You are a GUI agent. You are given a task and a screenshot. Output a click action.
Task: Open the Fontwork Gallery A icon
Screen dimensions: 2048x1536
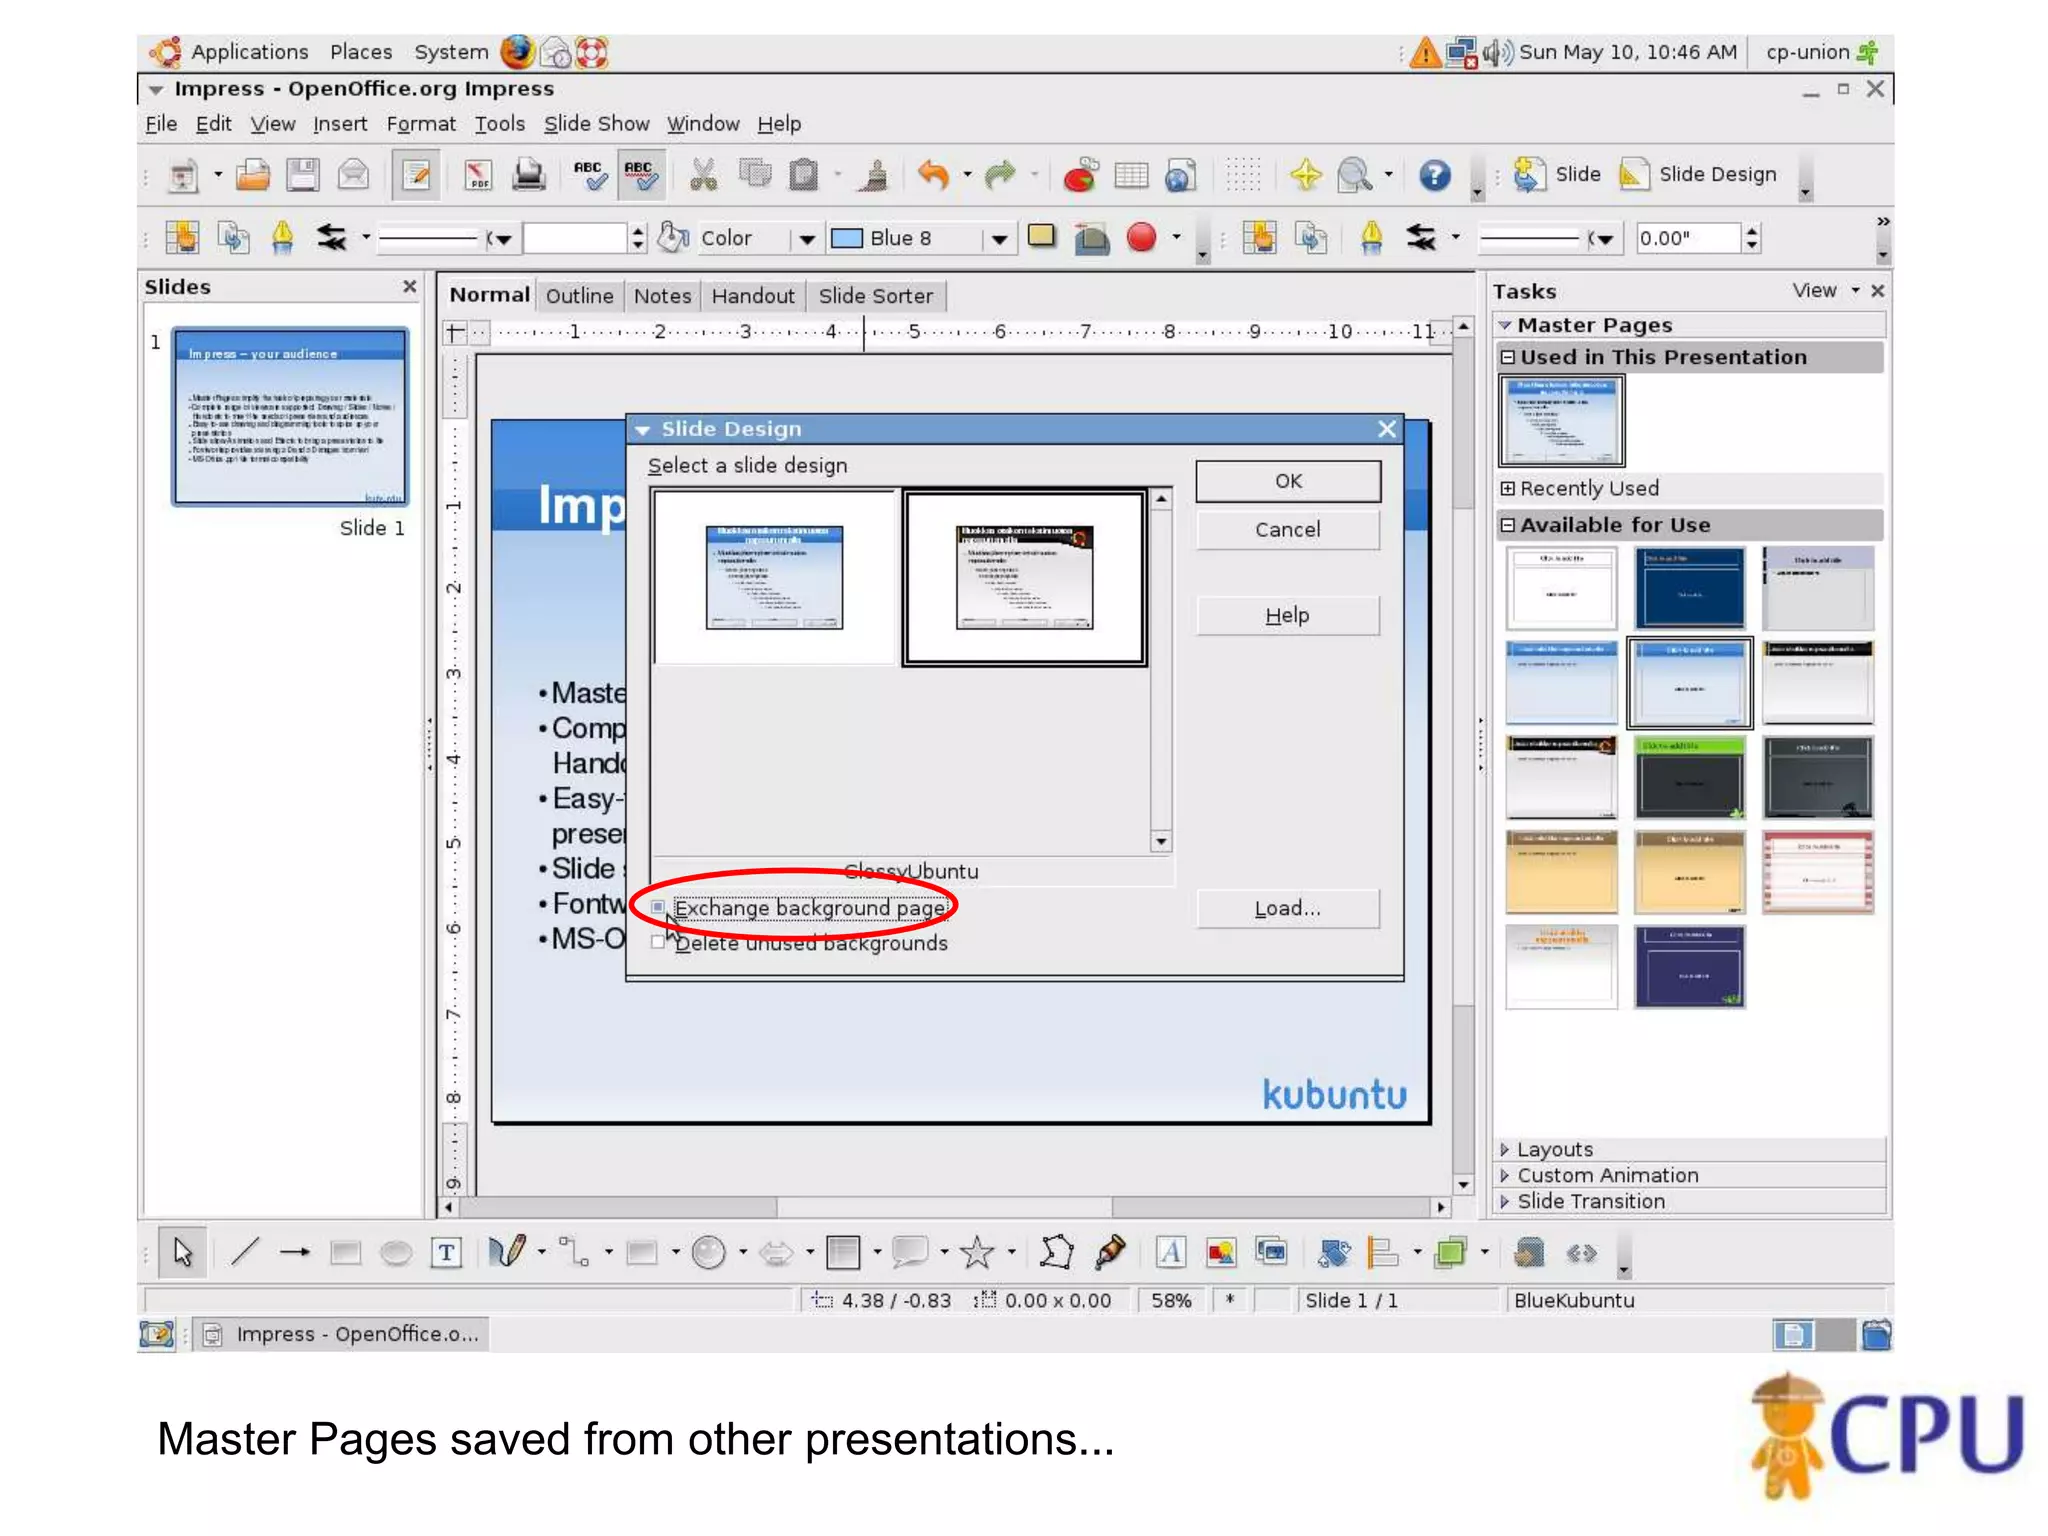click(x=1171, y=1252)
